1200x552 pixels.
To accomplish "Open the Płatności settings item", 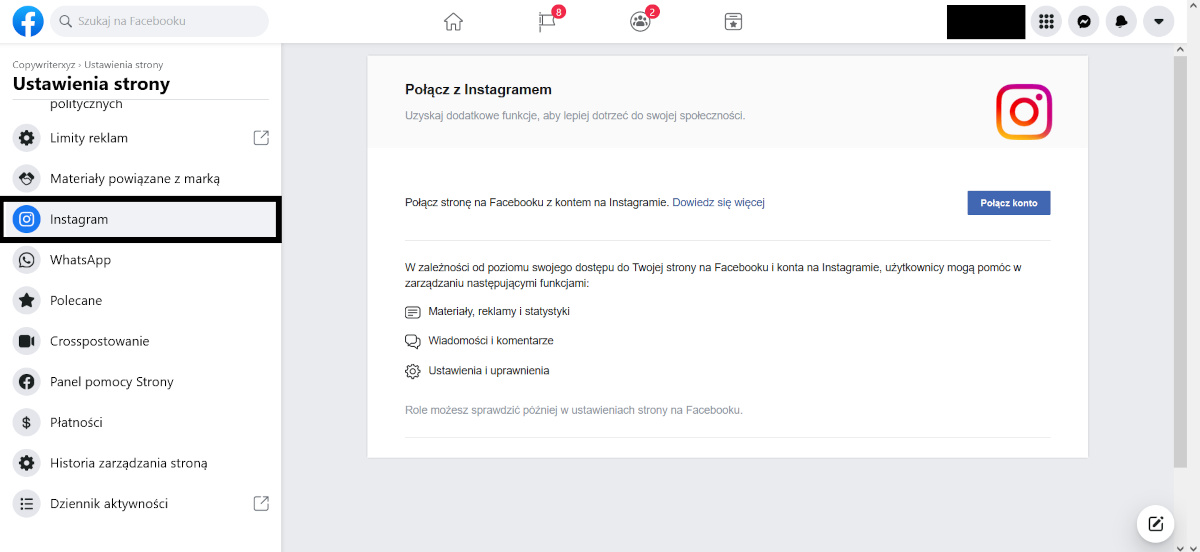I will click(140, 422).
